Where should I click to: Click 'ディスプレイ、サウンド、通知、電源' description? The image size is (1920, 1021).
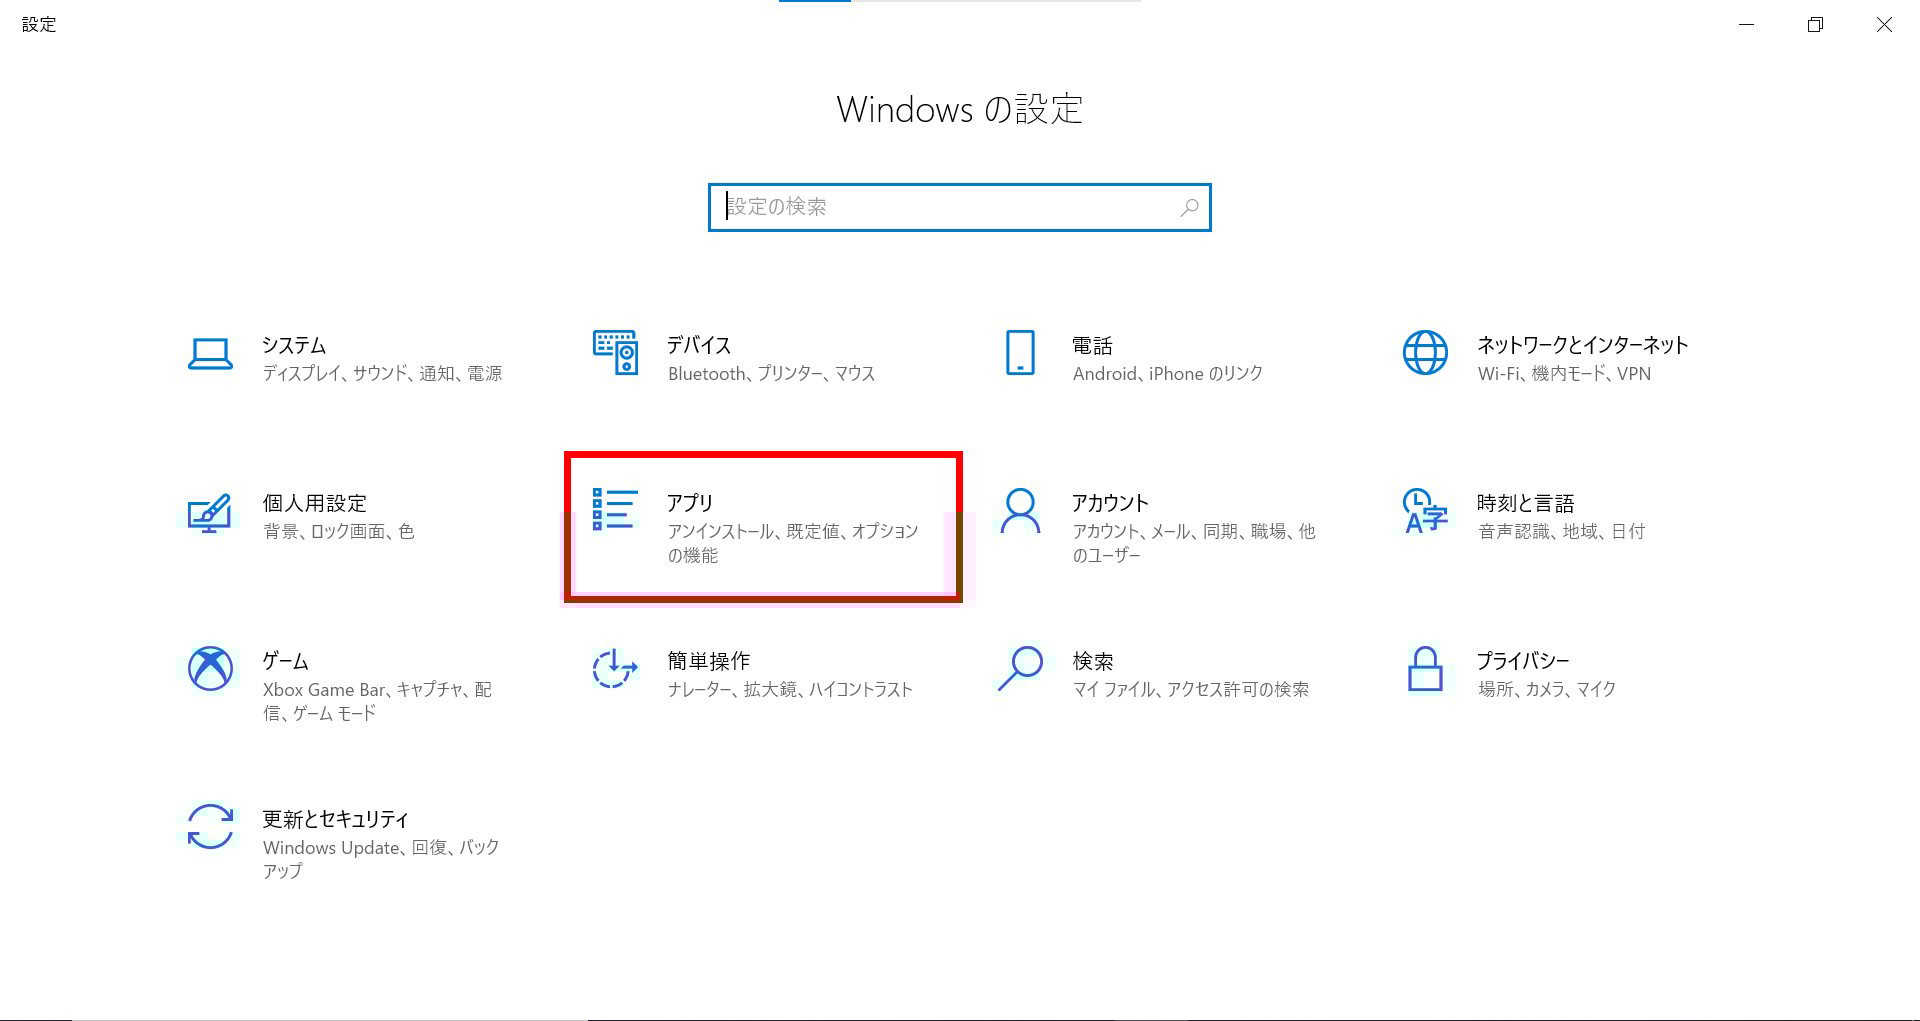pos(382,373)
